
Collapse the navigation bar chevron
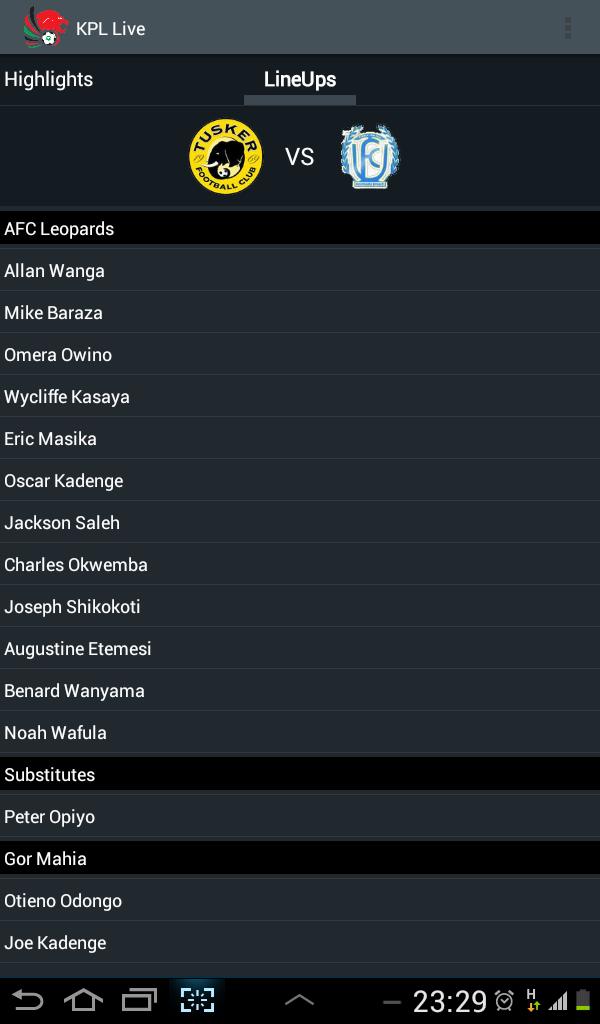click(300, 999)
